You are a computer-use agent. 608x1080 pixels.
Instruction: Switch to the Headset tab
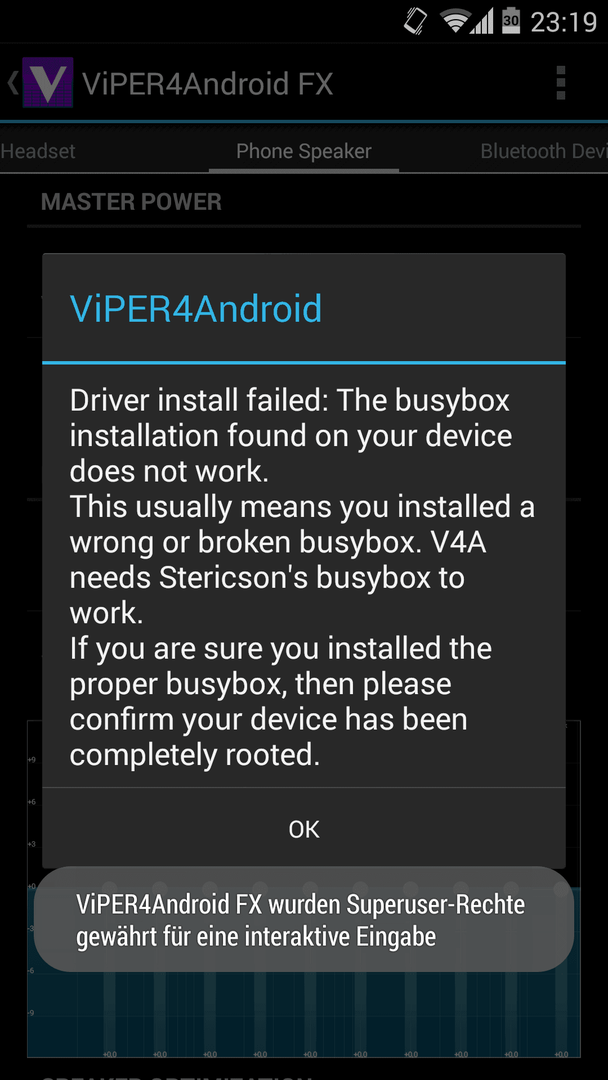(38, 152)
